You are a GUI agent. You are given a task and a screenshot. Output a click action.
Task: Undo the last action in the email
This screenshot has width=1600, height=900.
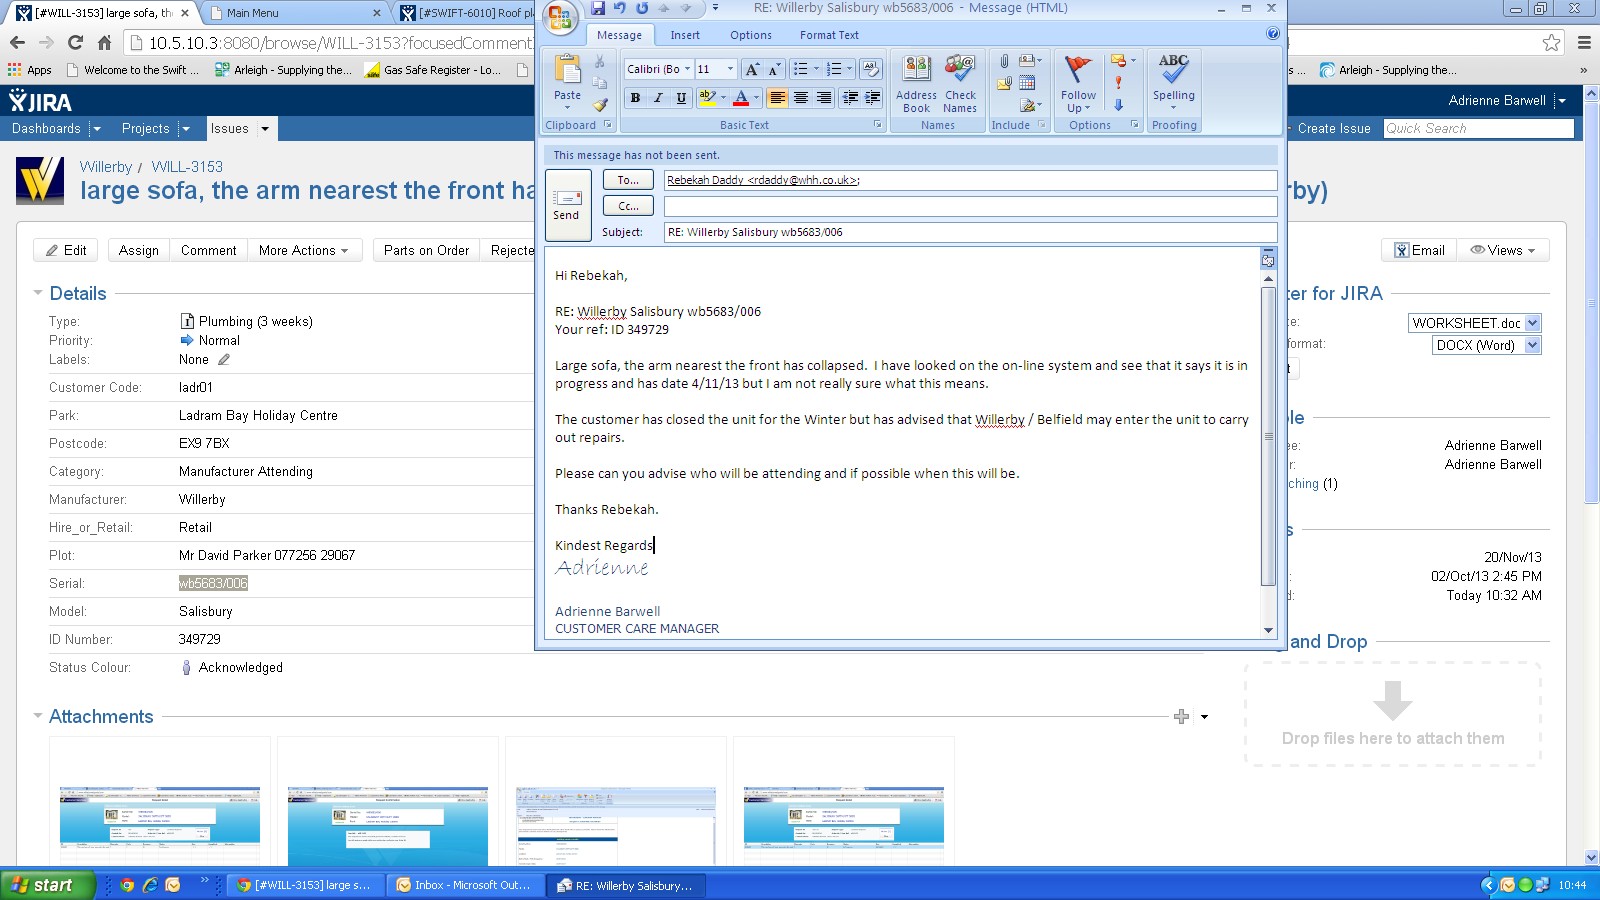[x=620, y=8]
